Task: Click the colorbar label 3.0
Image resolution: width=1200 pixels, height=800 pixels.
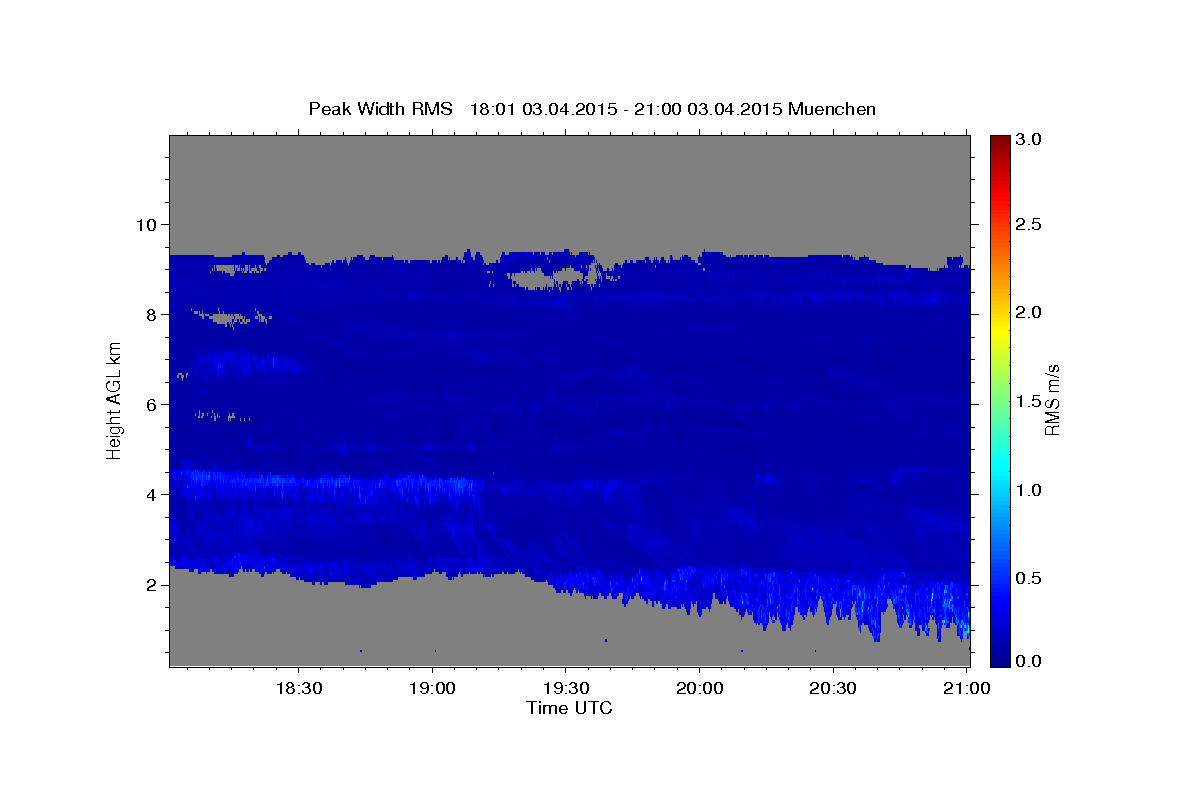Action: pyautogui.click(x=1029, y=139)
